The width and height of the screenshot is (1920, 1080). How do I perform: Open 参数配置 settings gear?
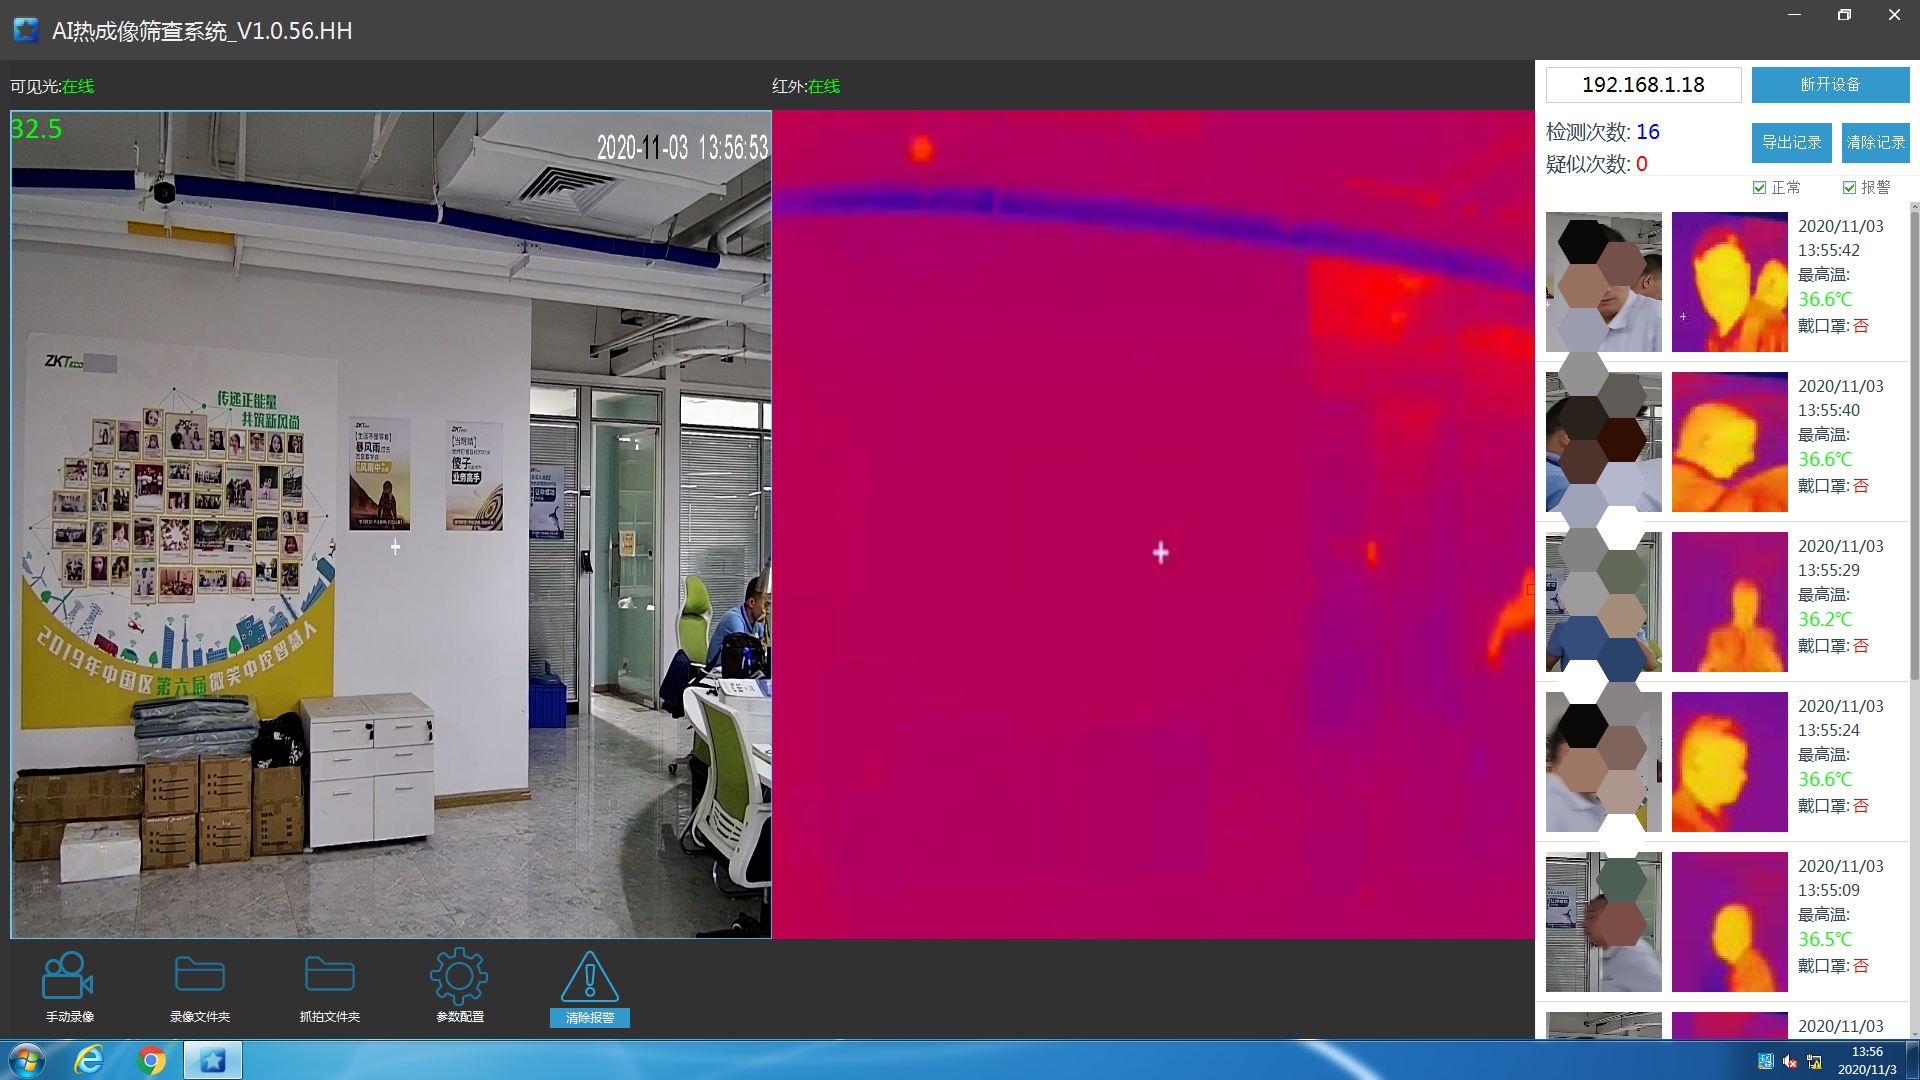click(459, 976)
